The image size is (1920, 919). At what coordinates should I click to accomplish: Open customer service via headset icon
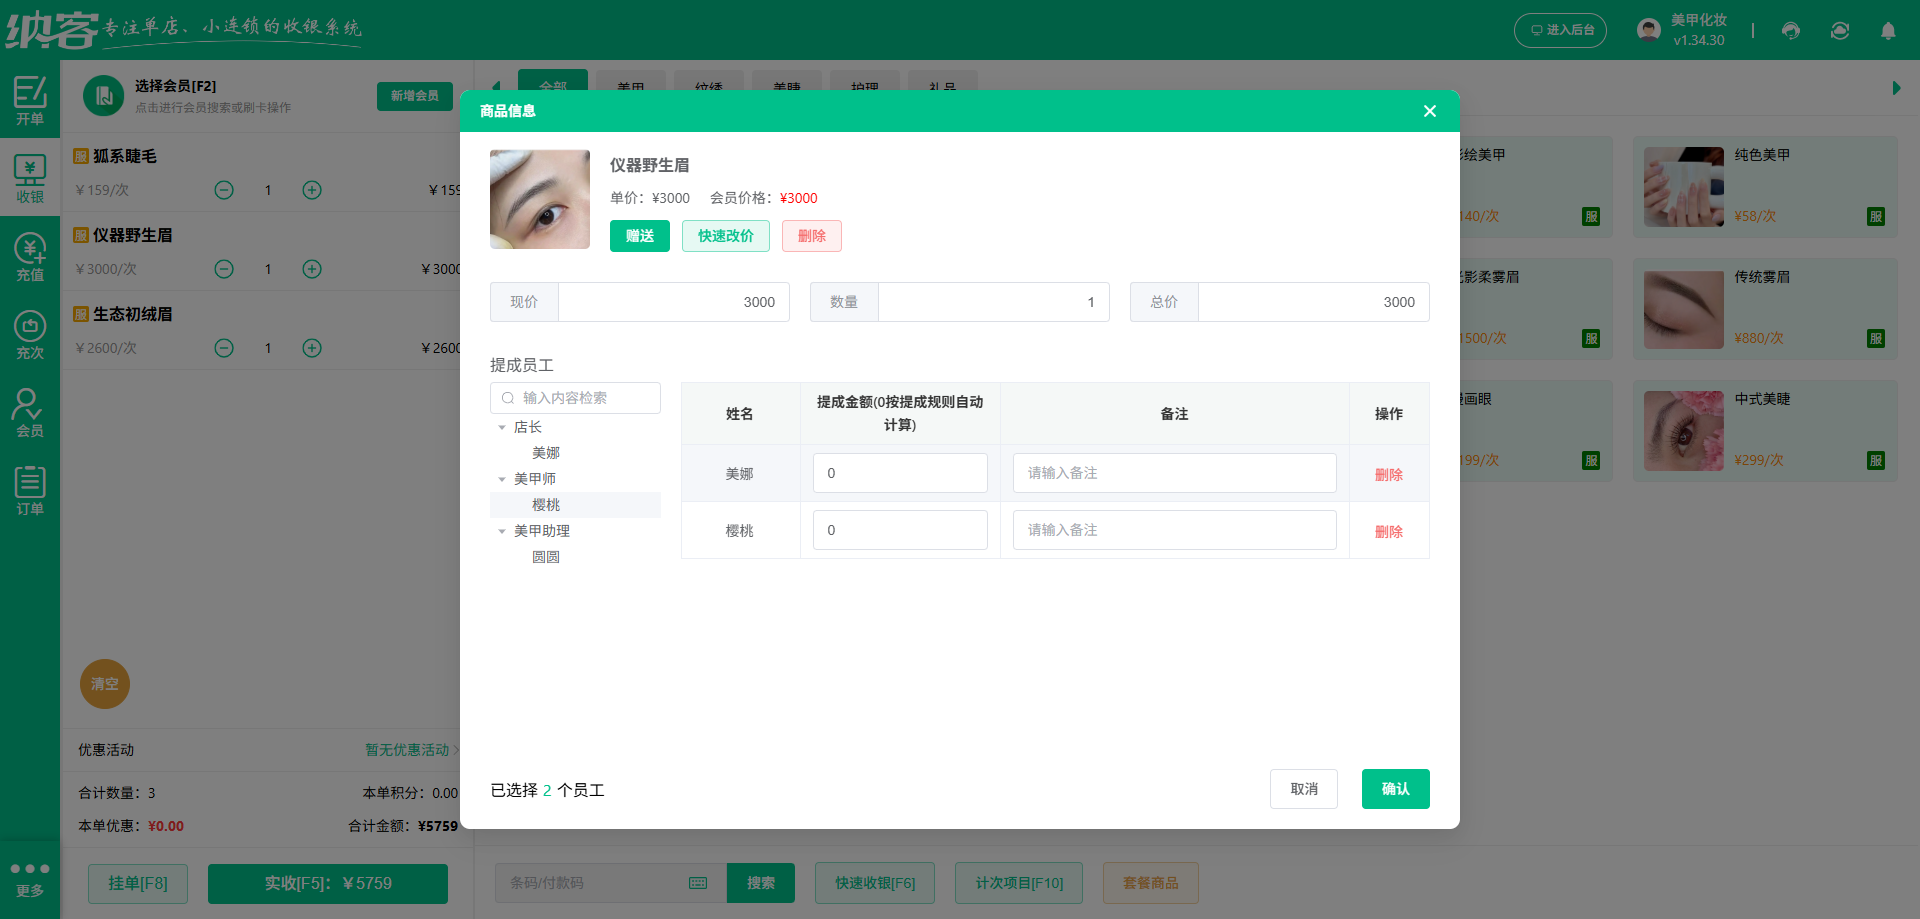pos(1790,30)
